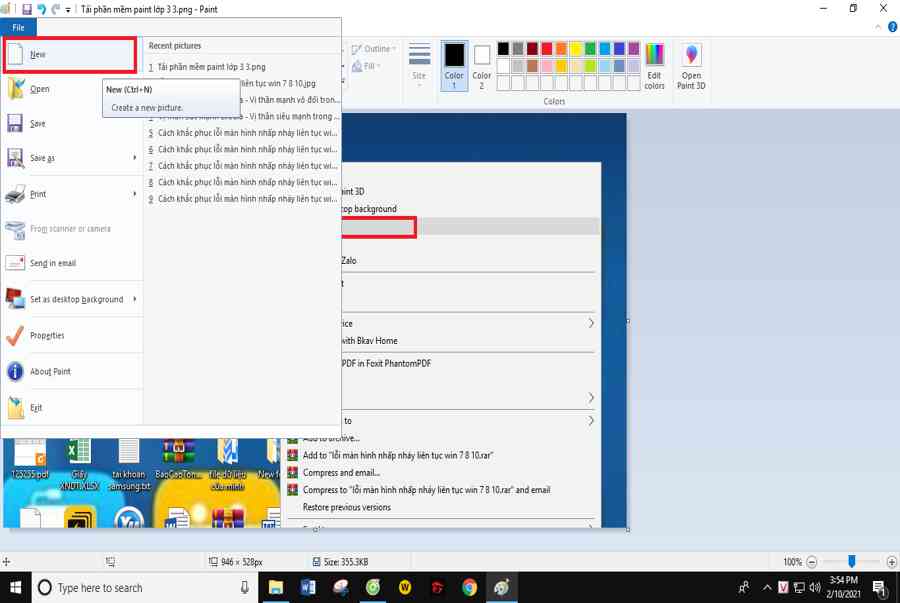Open the Size thickness dropdown
900x603 pixels.
pos(419,66)
